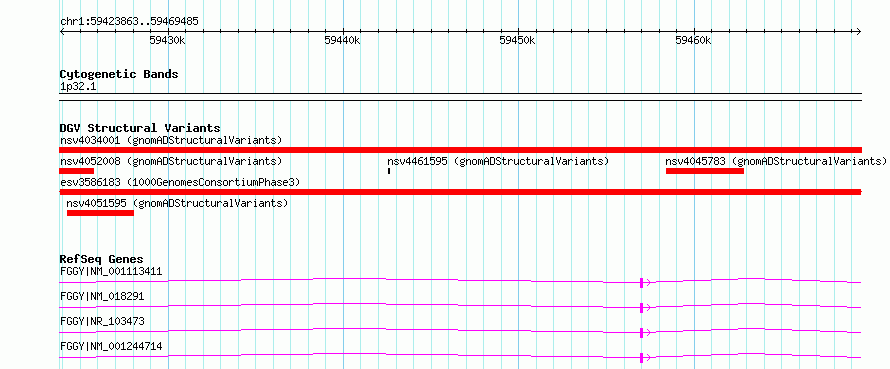Click the 59450k ruler tick label
This screenshot has height=369, width=890.
518,40
